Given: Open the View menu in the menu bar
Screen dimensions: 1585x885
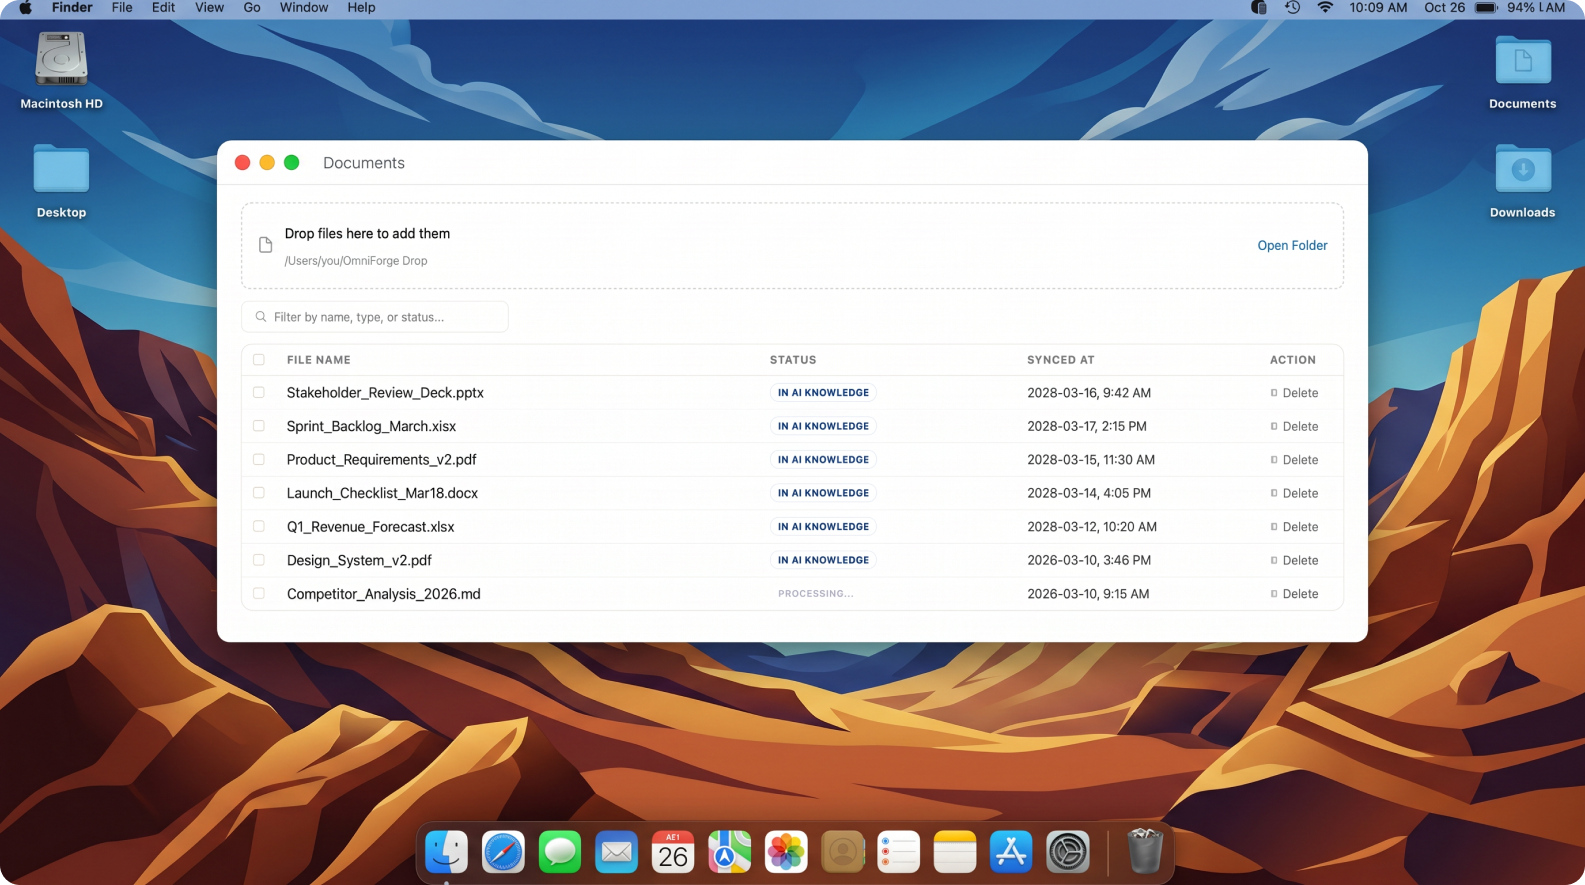Looking at the screenshot, I should point(209,8).
